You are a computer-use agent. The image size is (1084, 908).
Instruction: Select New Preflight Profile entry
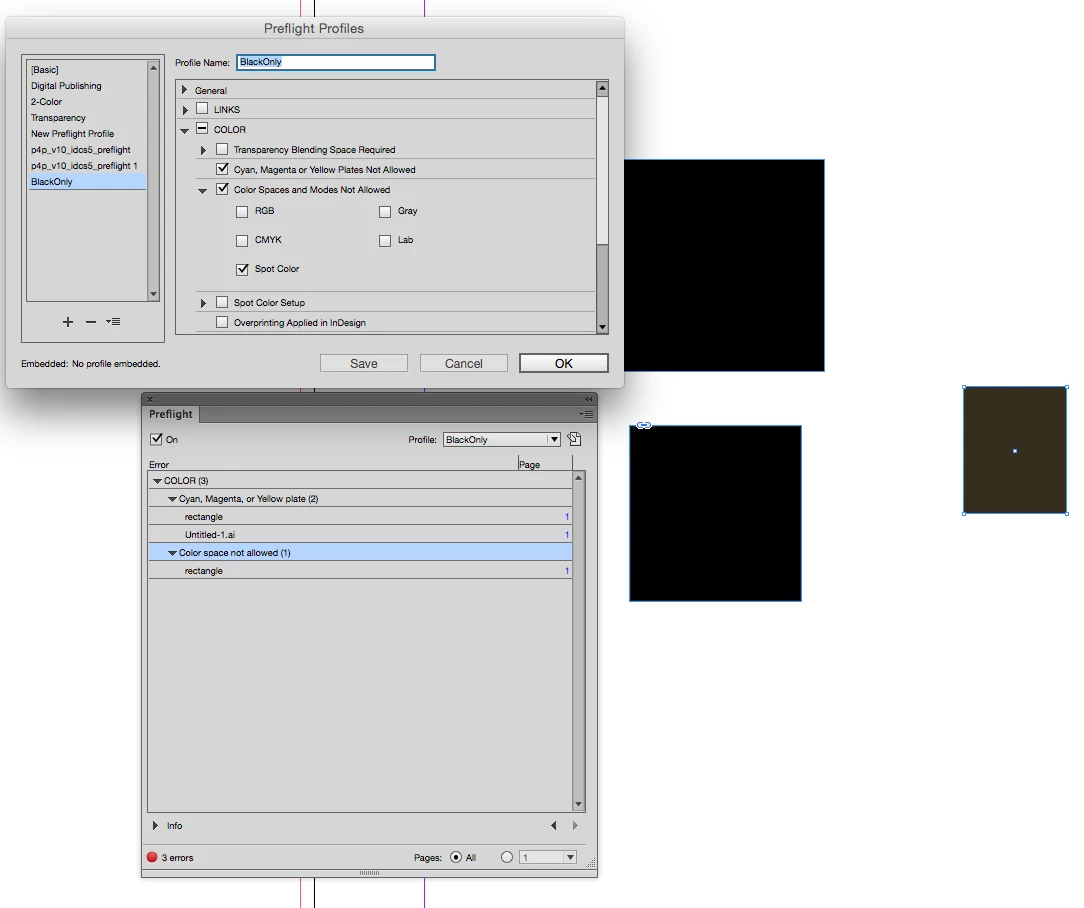coord(86,133)
